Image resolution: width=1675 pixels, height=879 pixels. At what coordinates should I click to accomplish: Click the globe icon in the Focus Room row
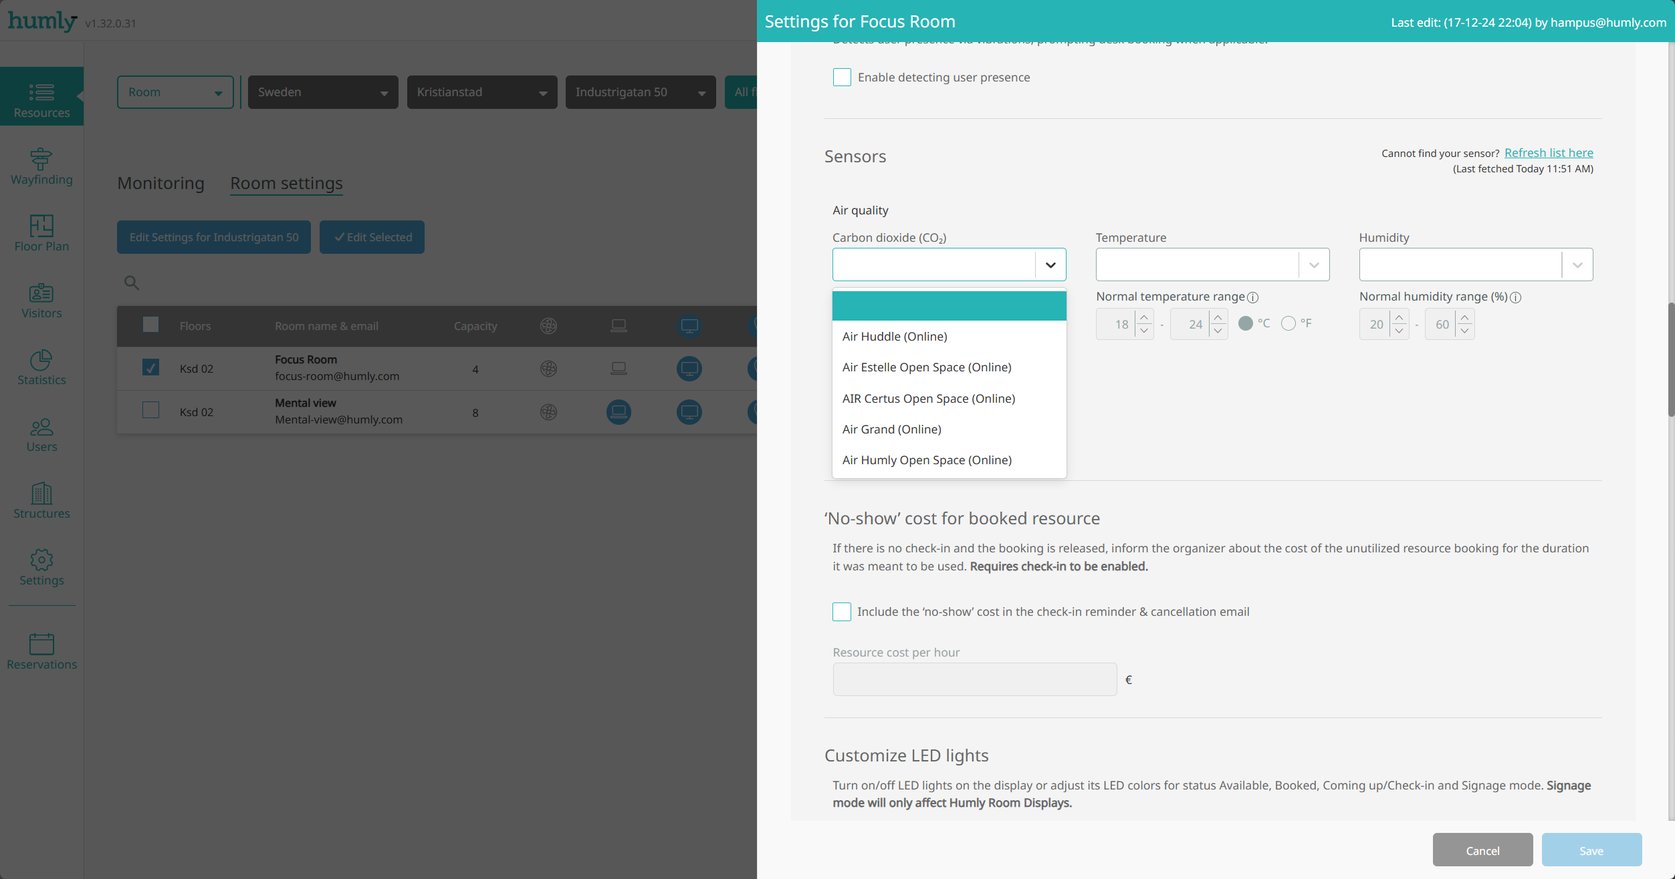548,369
